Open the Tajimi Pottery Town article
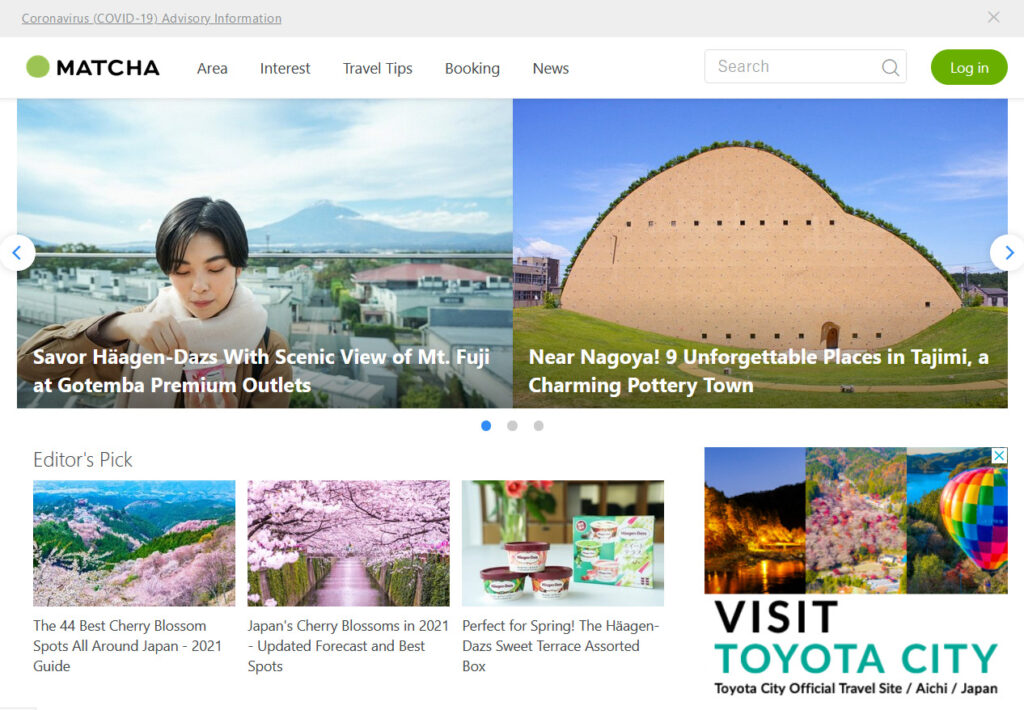Image resolution: width=1024 pixels, height=710 pixels. (760, 253)
